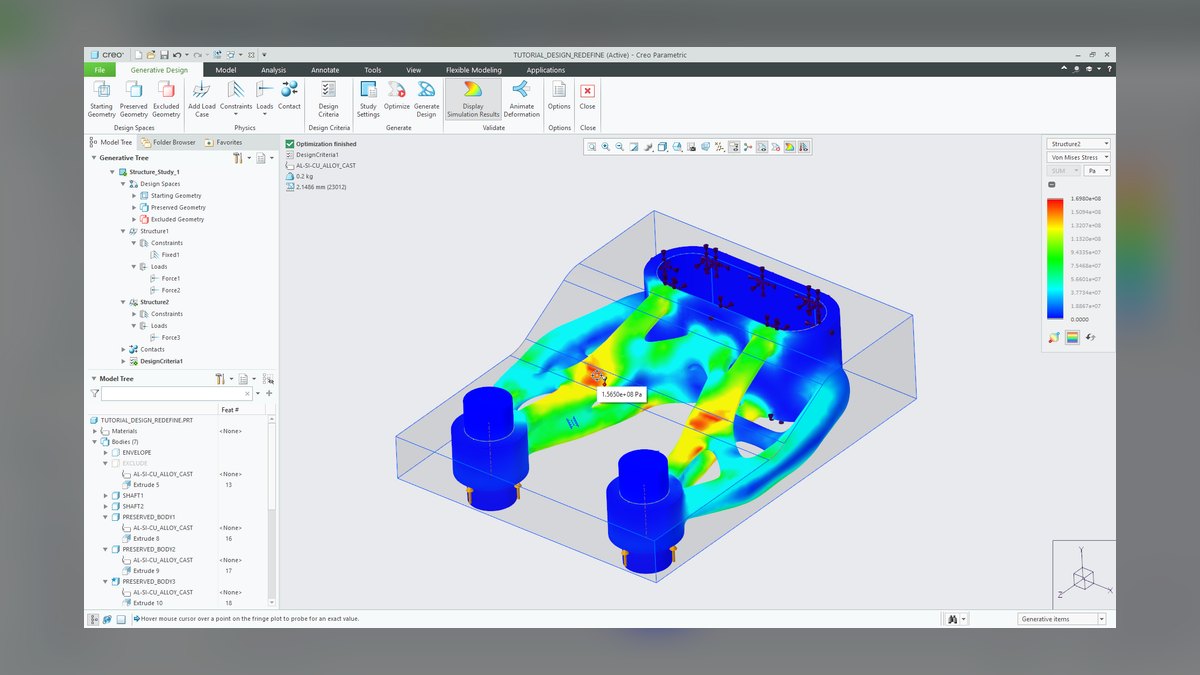Toggle the rainbow legend display button
The width and height of the screenshot is (1200, 675).
tap(1072, 337)
